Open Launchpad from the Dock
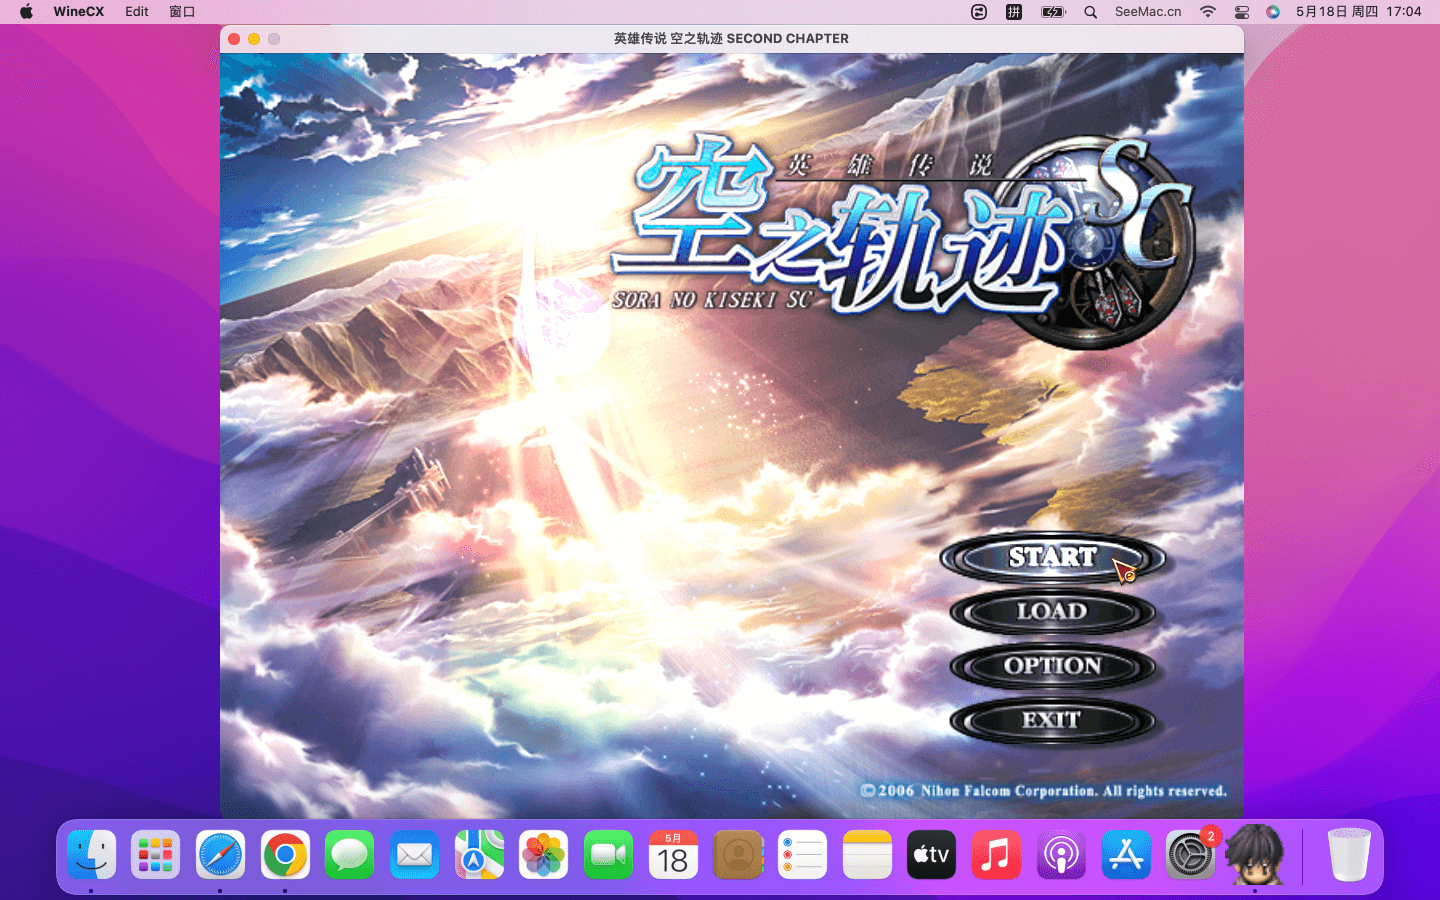Screen dimensions: 1440x900 [156, 855]
